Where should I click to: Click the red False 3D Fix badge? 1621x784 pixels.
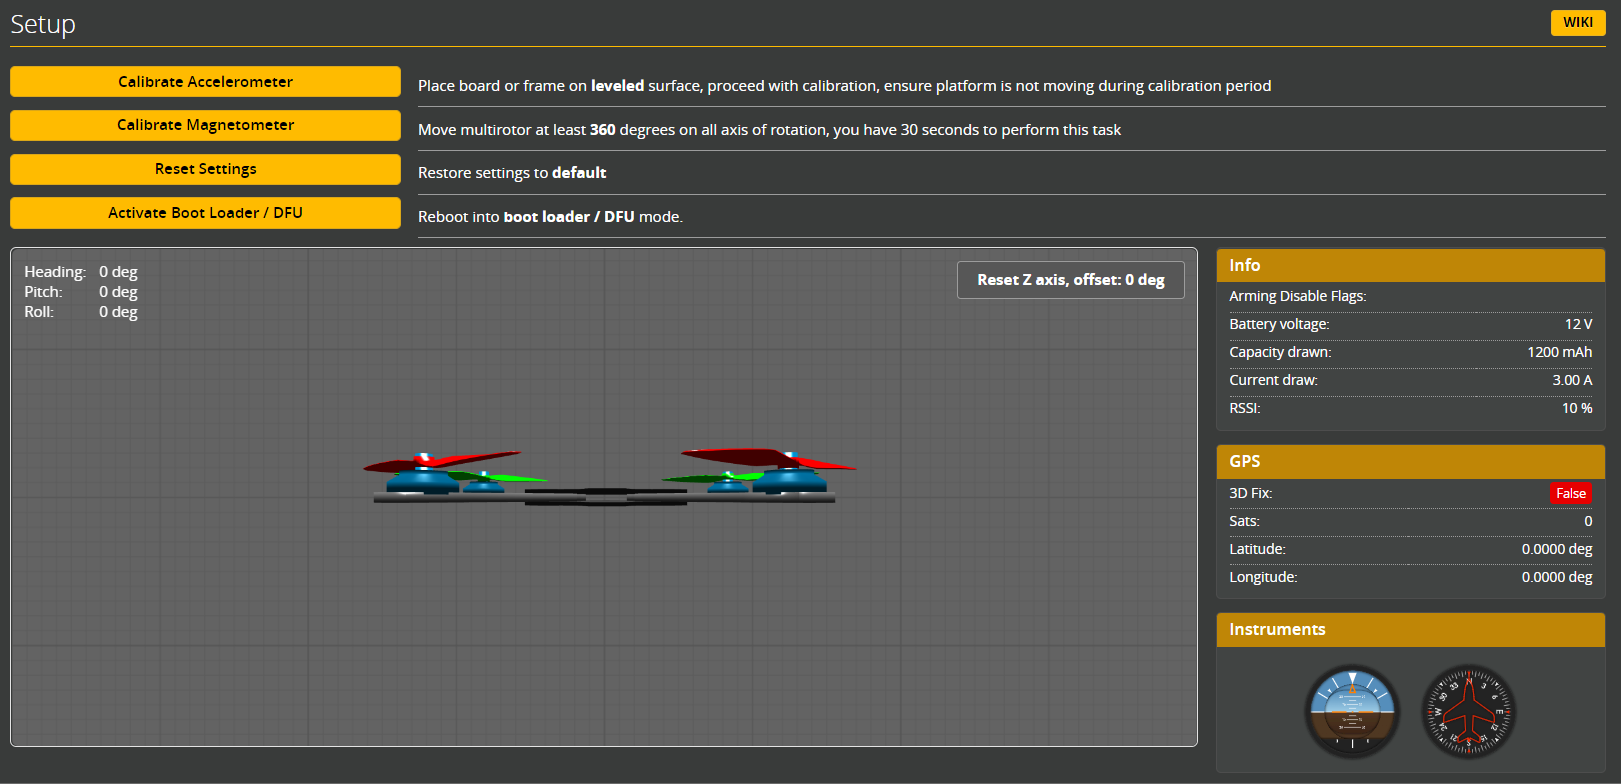click(1570, 493)
